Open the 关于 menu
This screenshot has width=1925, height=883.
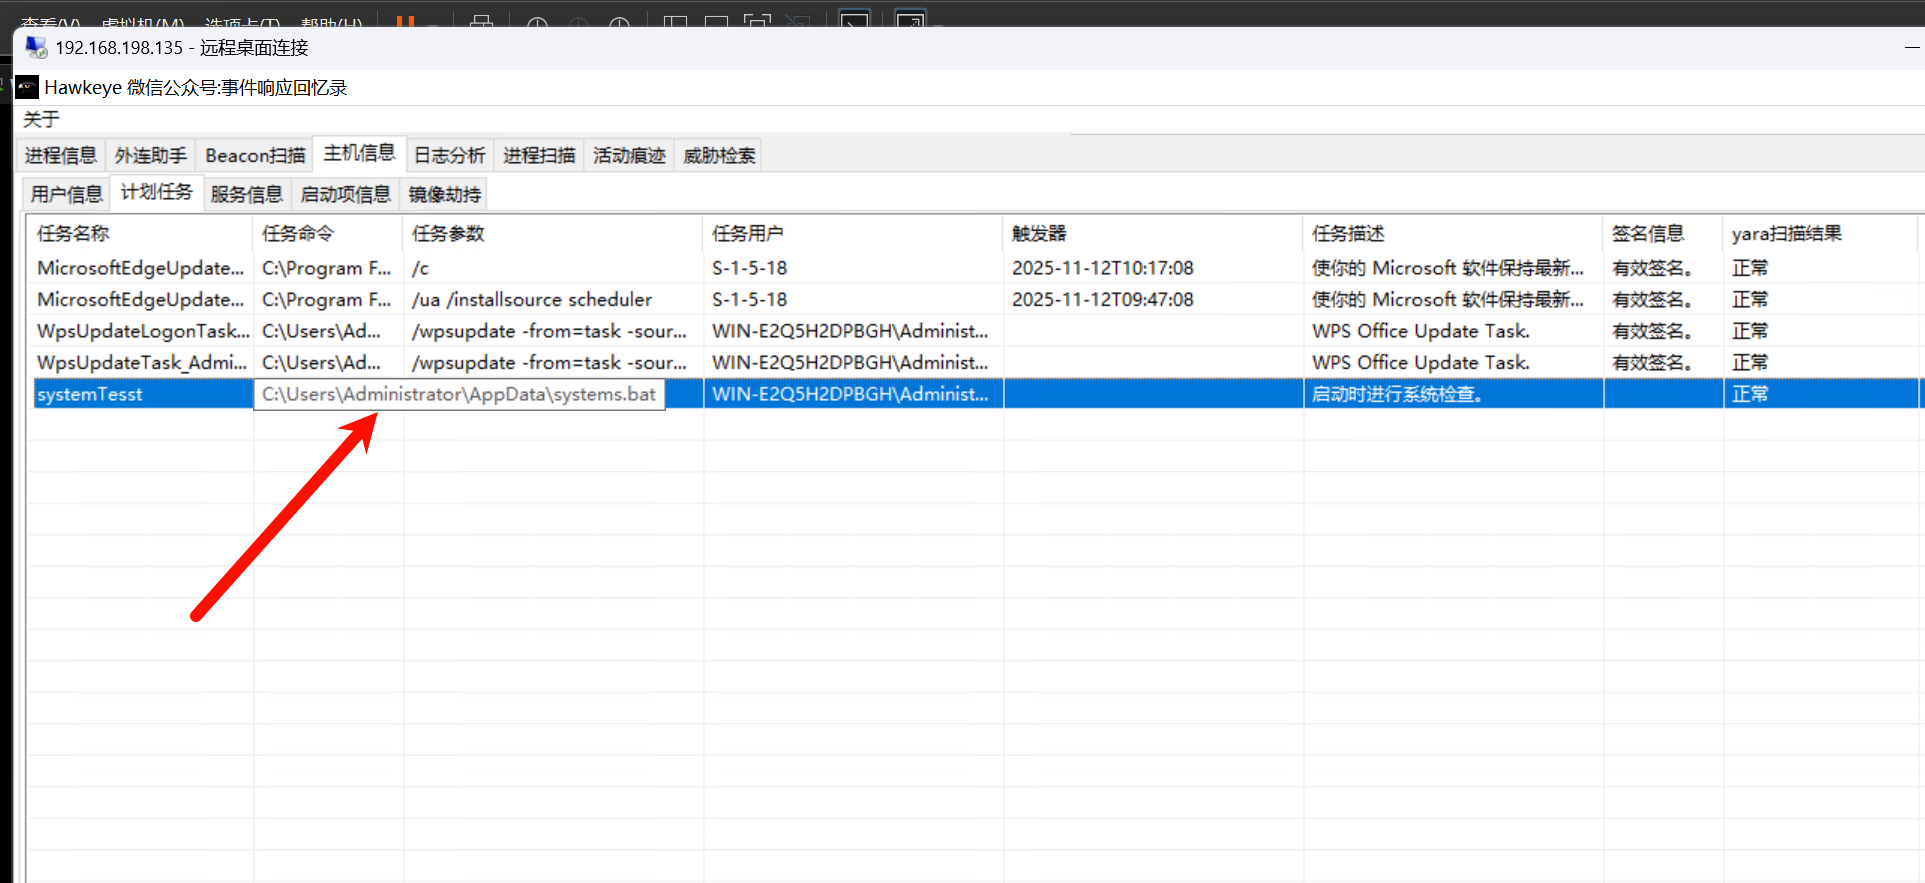[x=41, y=120]
